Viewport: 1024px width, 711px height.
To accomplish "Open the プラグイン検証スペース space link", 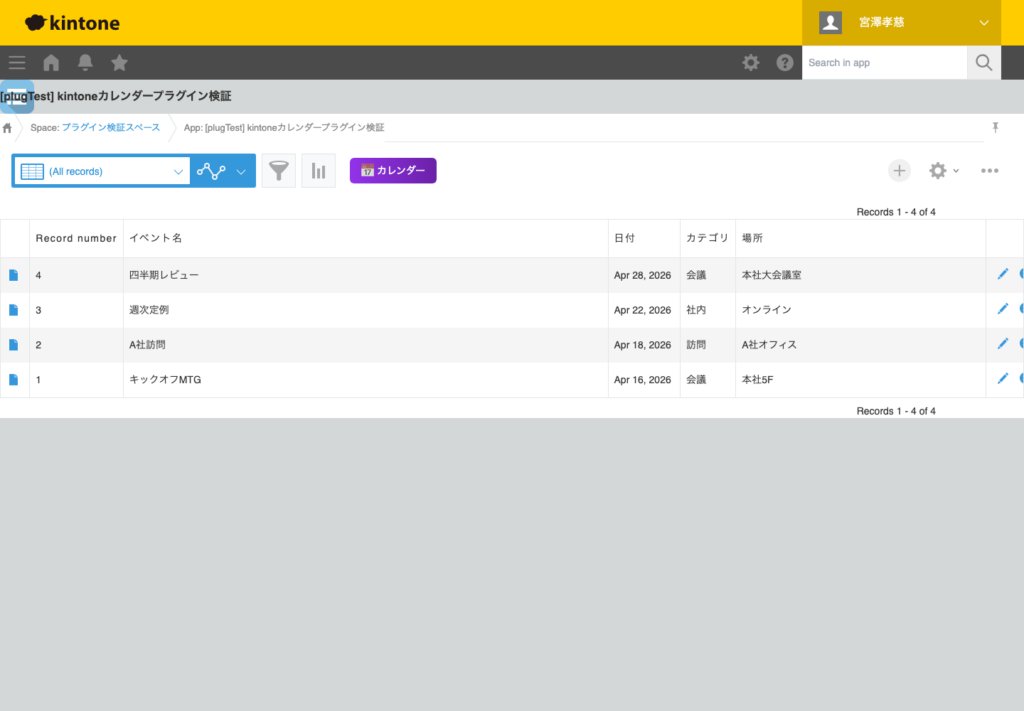I will [110, 128].
